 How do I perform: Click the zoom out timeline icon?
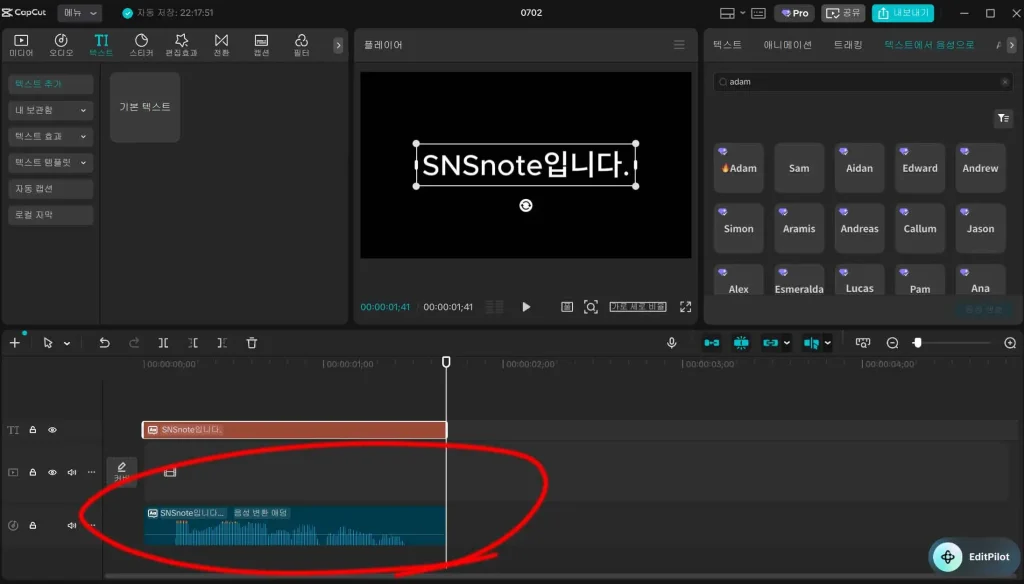pyautogui.click(x=892, y=343)
